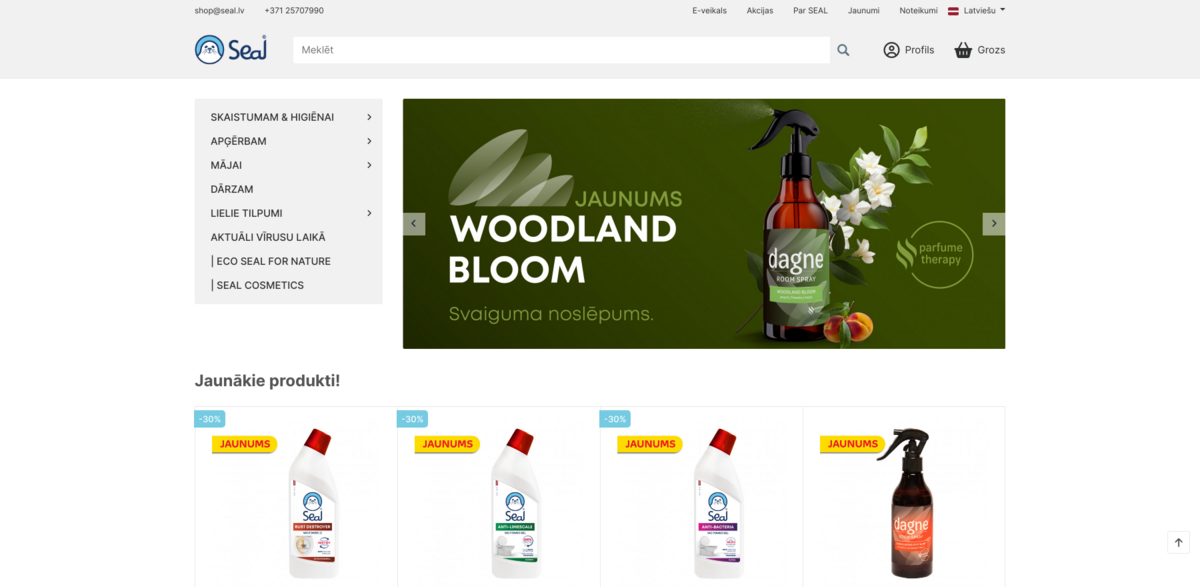Image resolution: width=1200 pixels, height=587 pixels.
Task: Click the shop@seal.lv email link
Action: coord(219,11)
